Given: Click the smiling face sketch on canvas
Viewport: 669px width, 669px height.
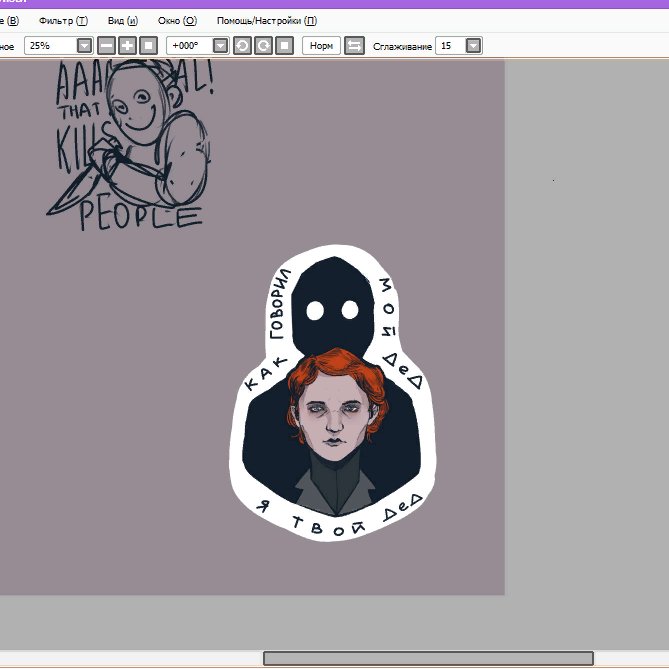Looking at the screenshot, I should coord(136,105).
